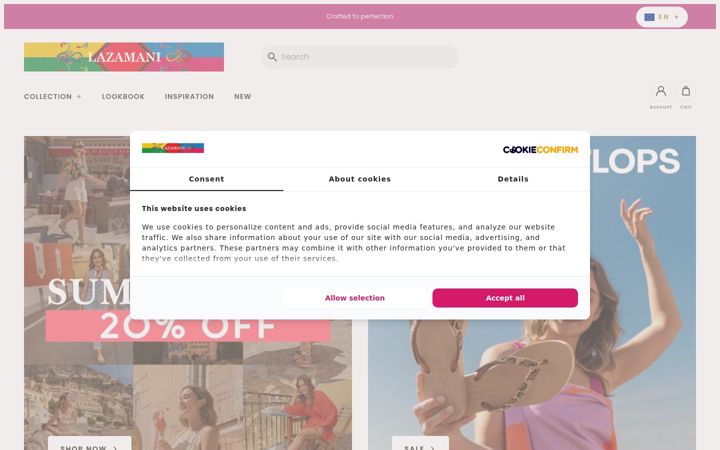Click the Accept all button
720x450 pixels.
click(505, 298)
